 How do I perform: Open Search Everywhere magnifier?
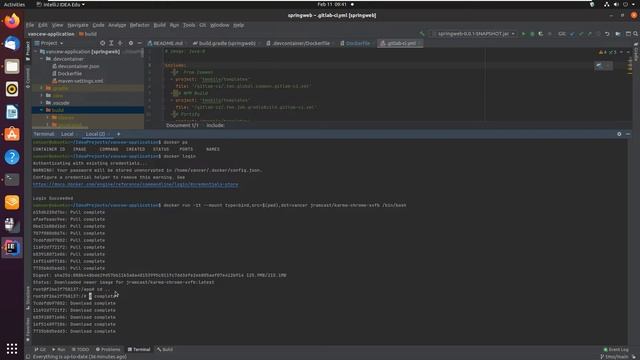(635, 34)
